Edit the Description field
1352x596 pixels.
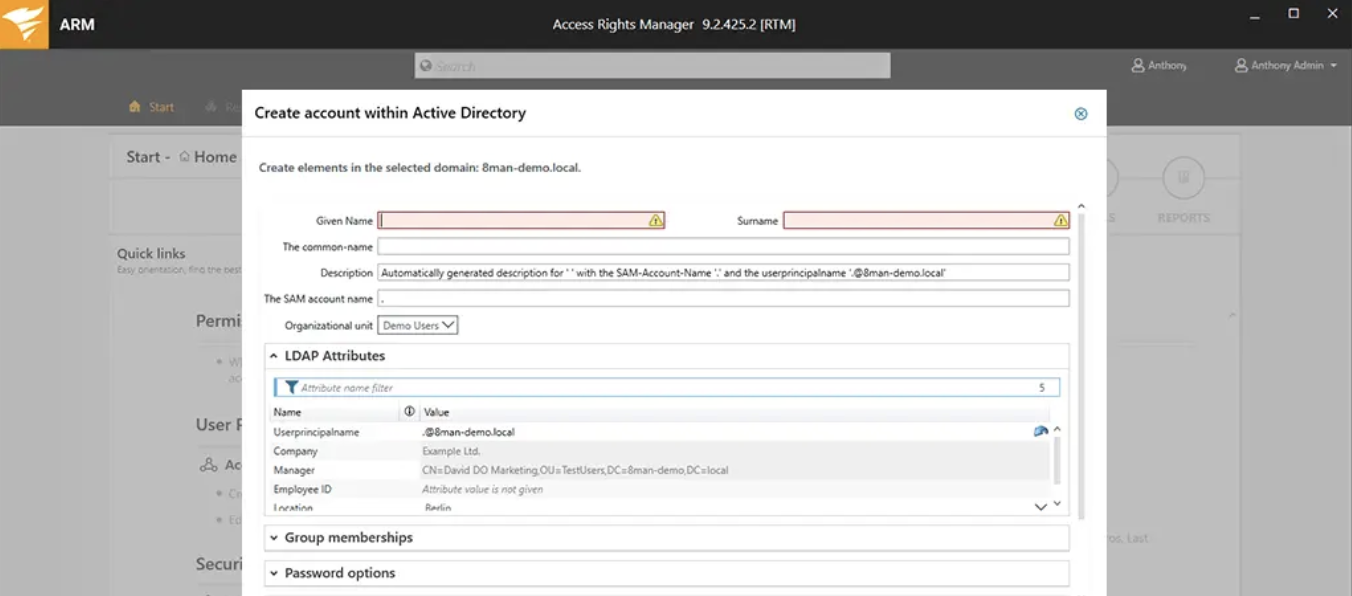[x=723, y=272]
